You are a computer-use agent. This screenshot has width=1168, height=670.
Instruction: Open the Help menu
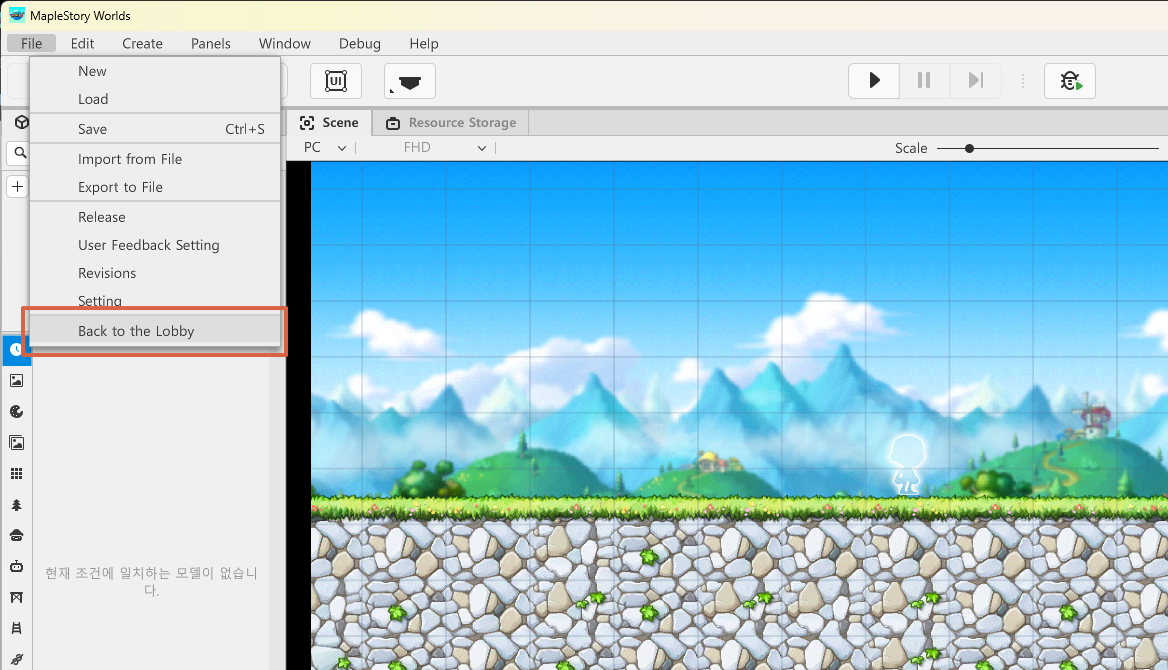click(424, 43)
